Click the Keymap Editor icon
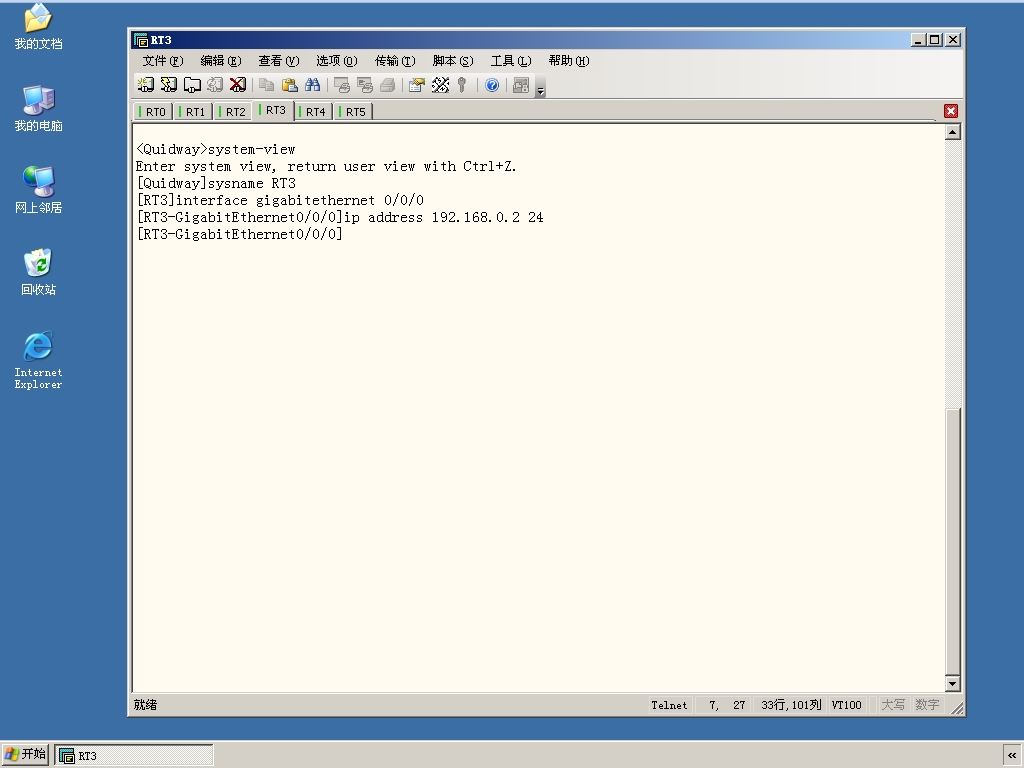1024x768 pixels. coord(440,85)
